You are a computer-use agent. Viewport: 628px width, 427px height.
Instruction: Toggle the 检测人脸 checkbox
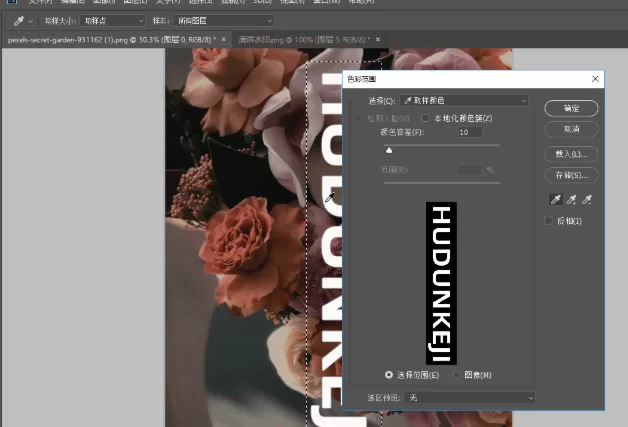(358, 118)
